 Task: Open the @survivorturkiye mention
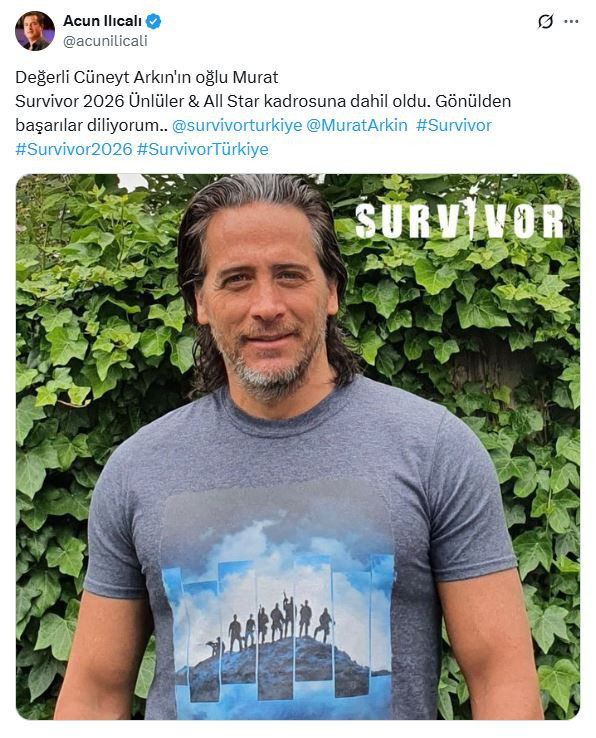pos(237,125)
